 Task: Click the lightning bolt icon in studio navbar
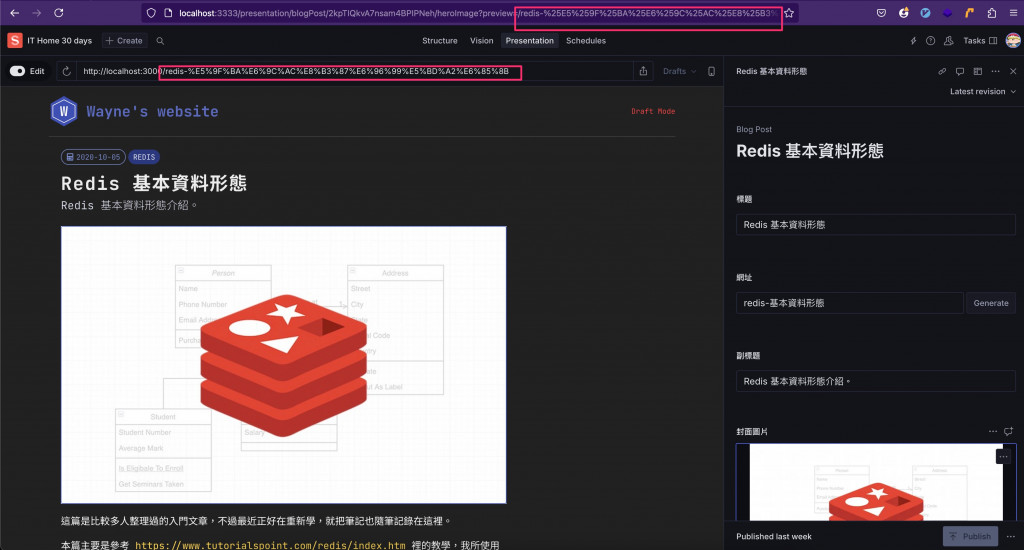pos(913,40)
